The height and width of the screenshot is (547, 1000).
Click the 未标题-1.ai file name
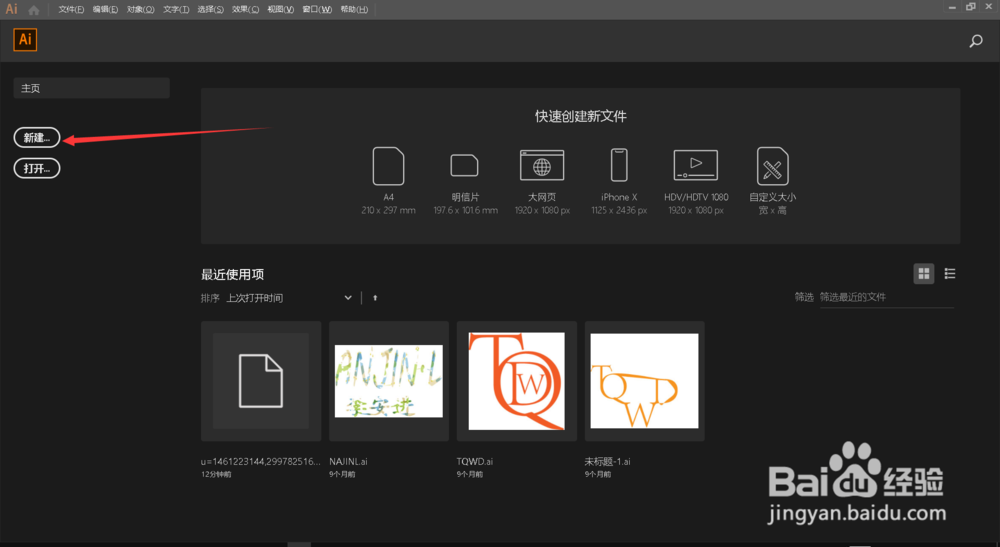click(607, 462)
